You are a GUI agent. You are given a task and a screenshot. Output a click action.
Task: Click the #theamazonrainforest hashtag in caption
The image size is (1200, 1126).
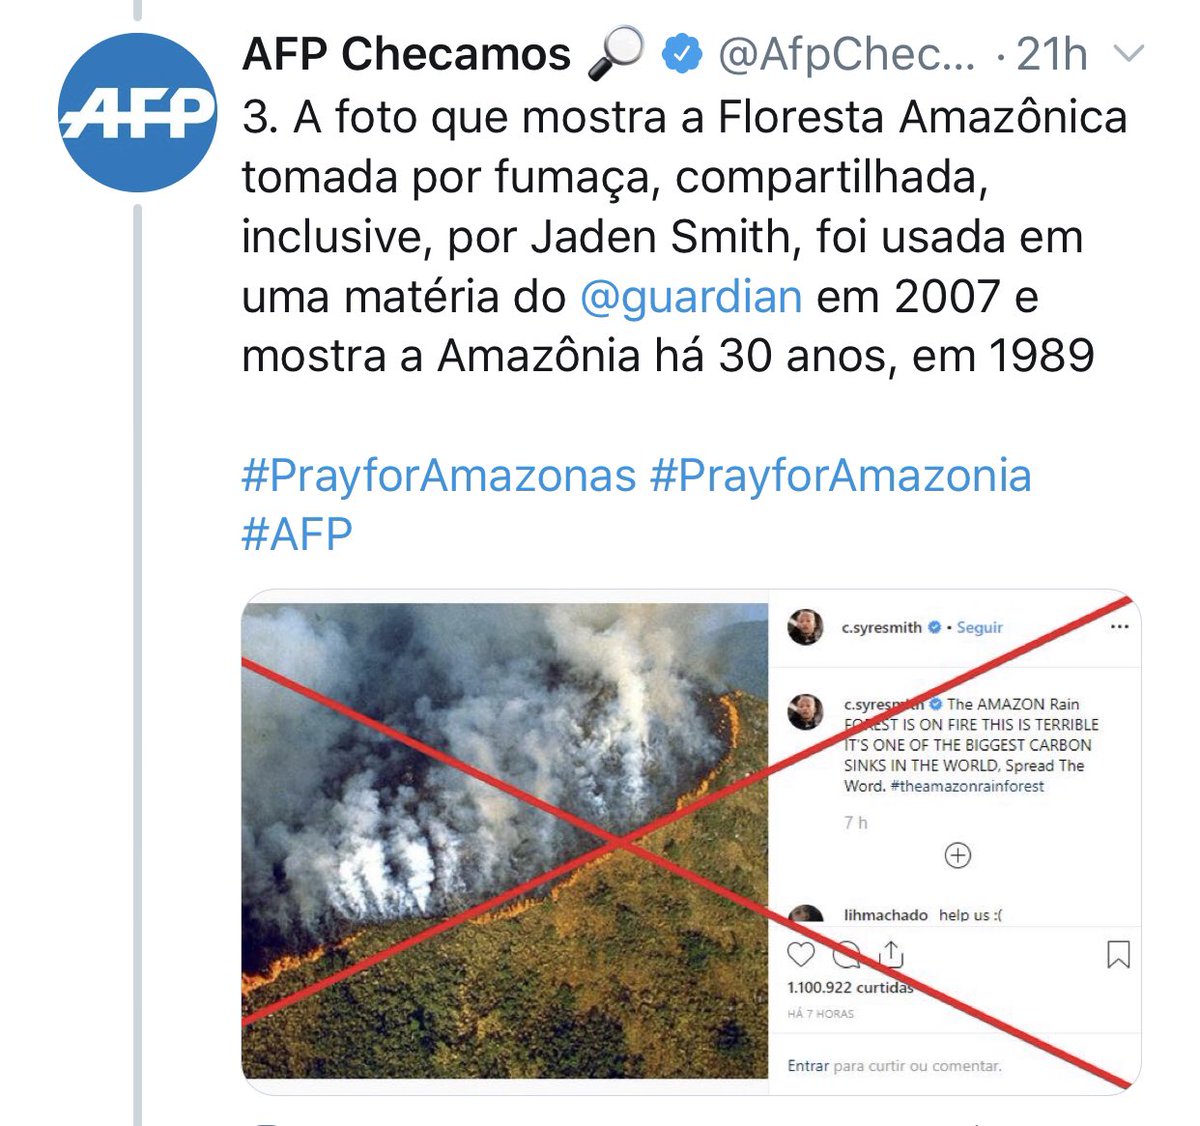(x=966, y=786)
